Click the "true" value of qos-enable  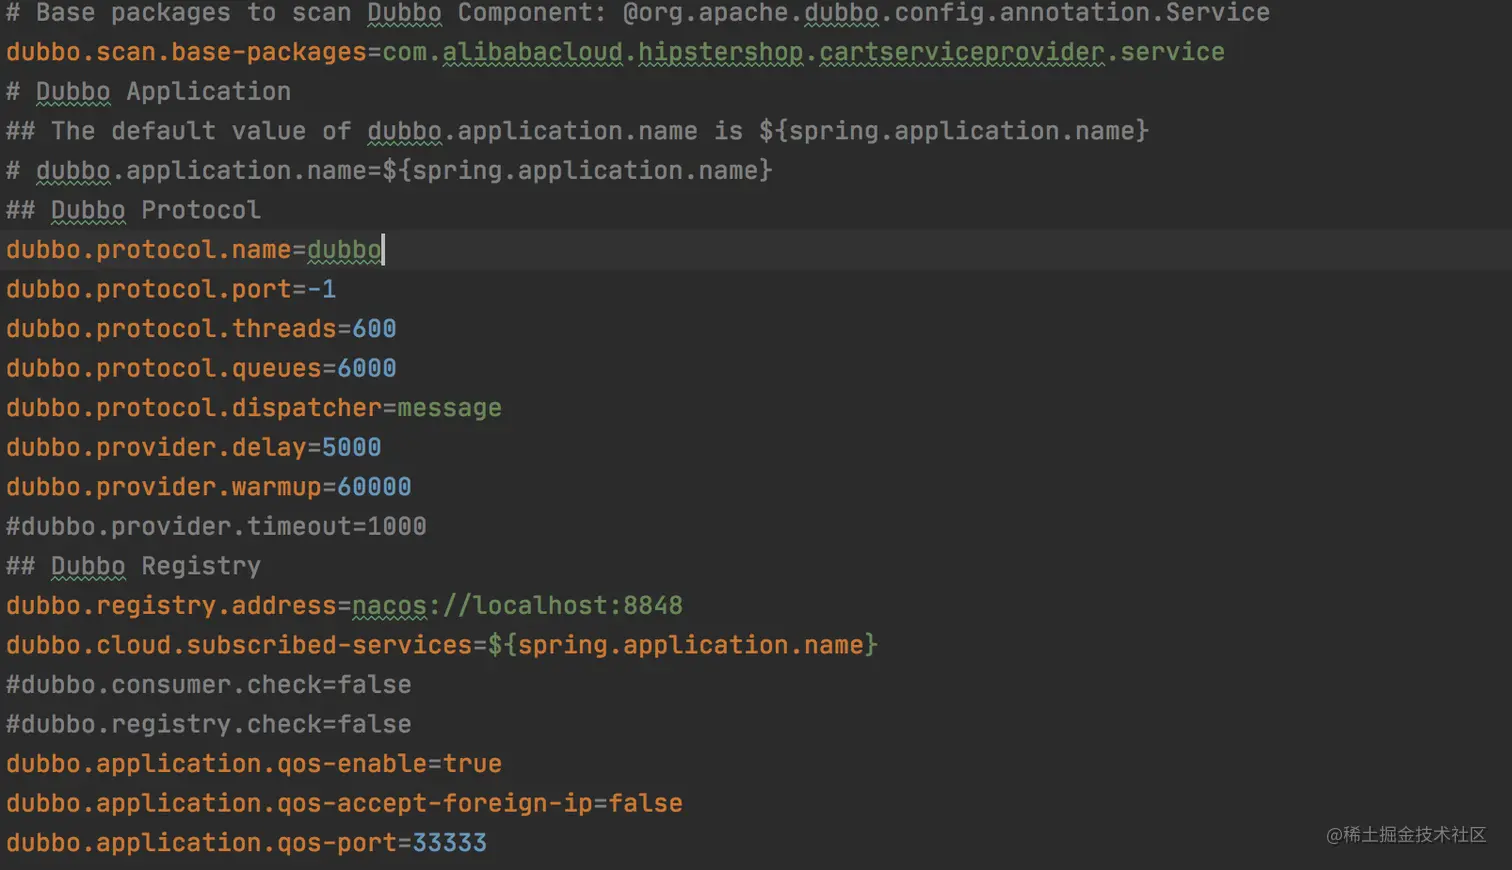(x=473, y=764)
